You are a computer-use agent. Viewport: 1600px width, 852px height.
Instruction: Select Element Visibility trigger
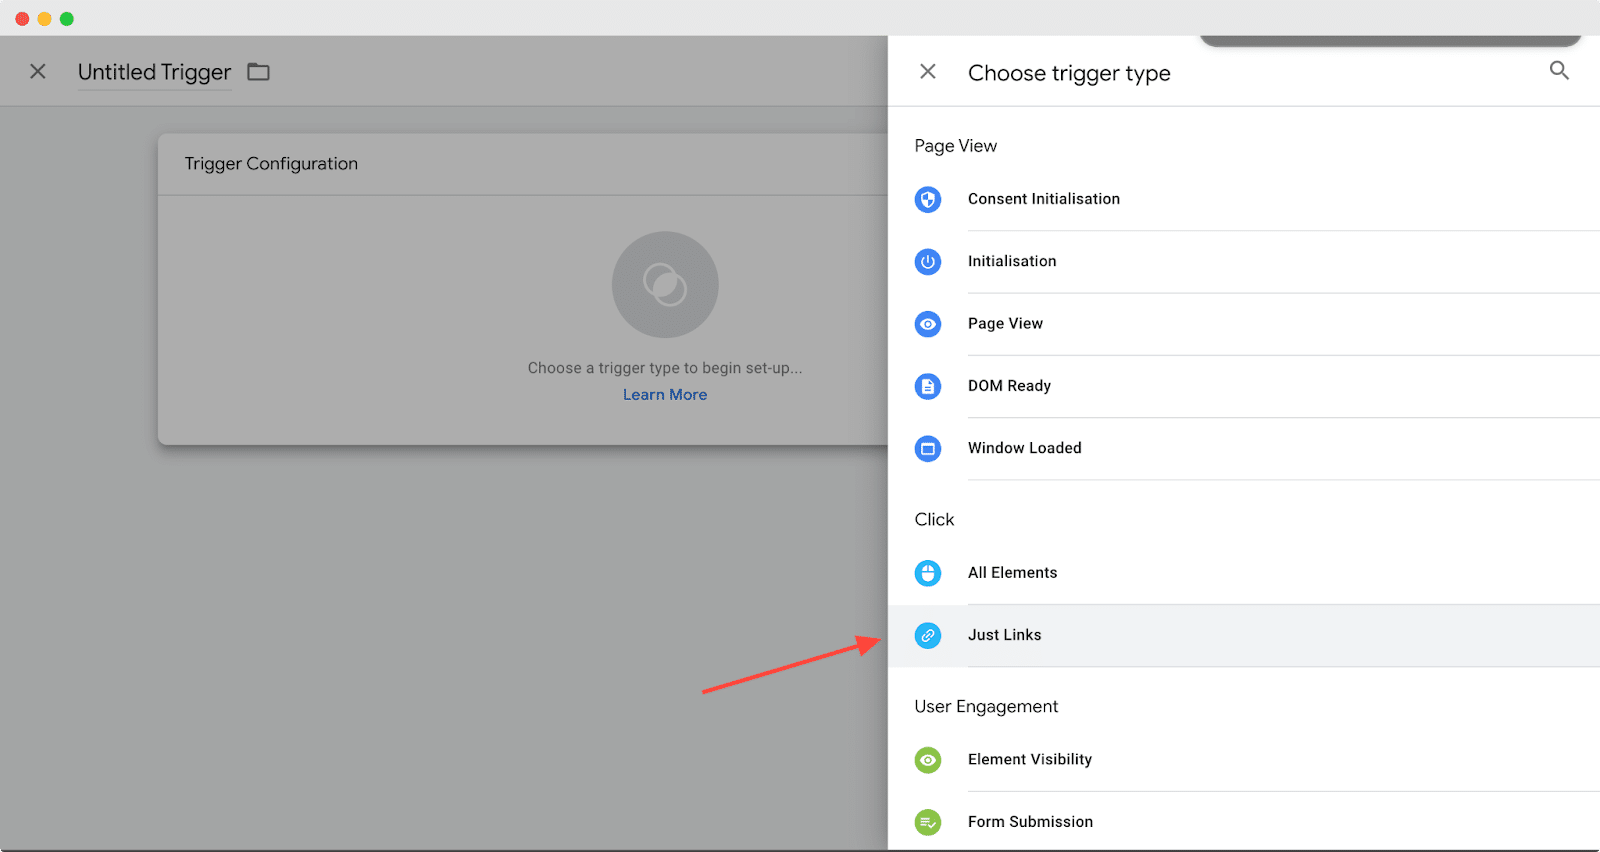coord(1244,760)
